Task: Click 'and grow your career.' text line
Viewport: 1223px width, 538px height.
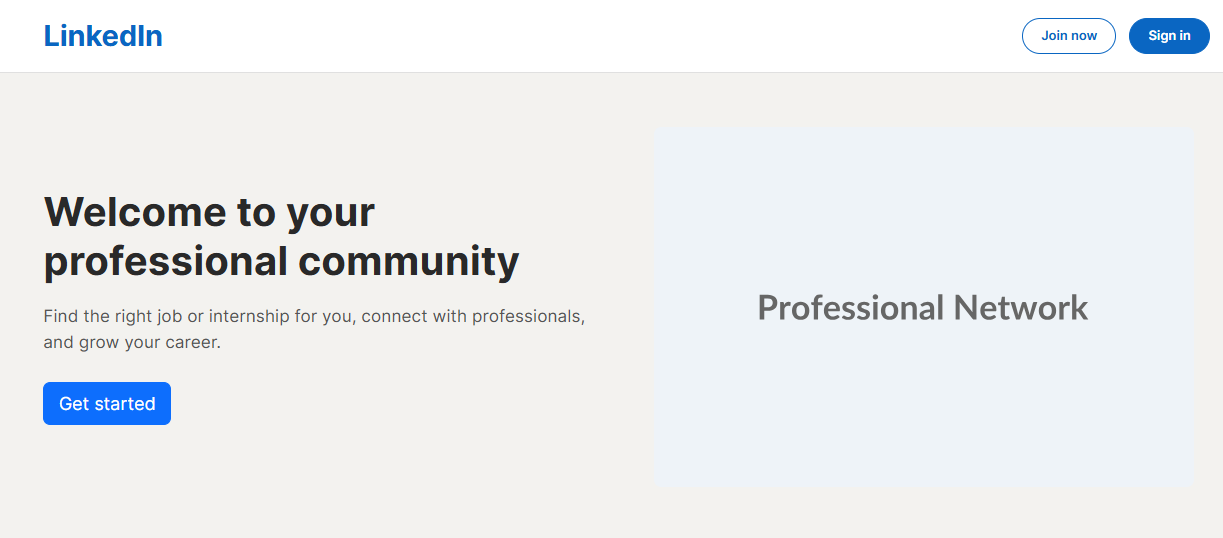Action: [132, 342]
